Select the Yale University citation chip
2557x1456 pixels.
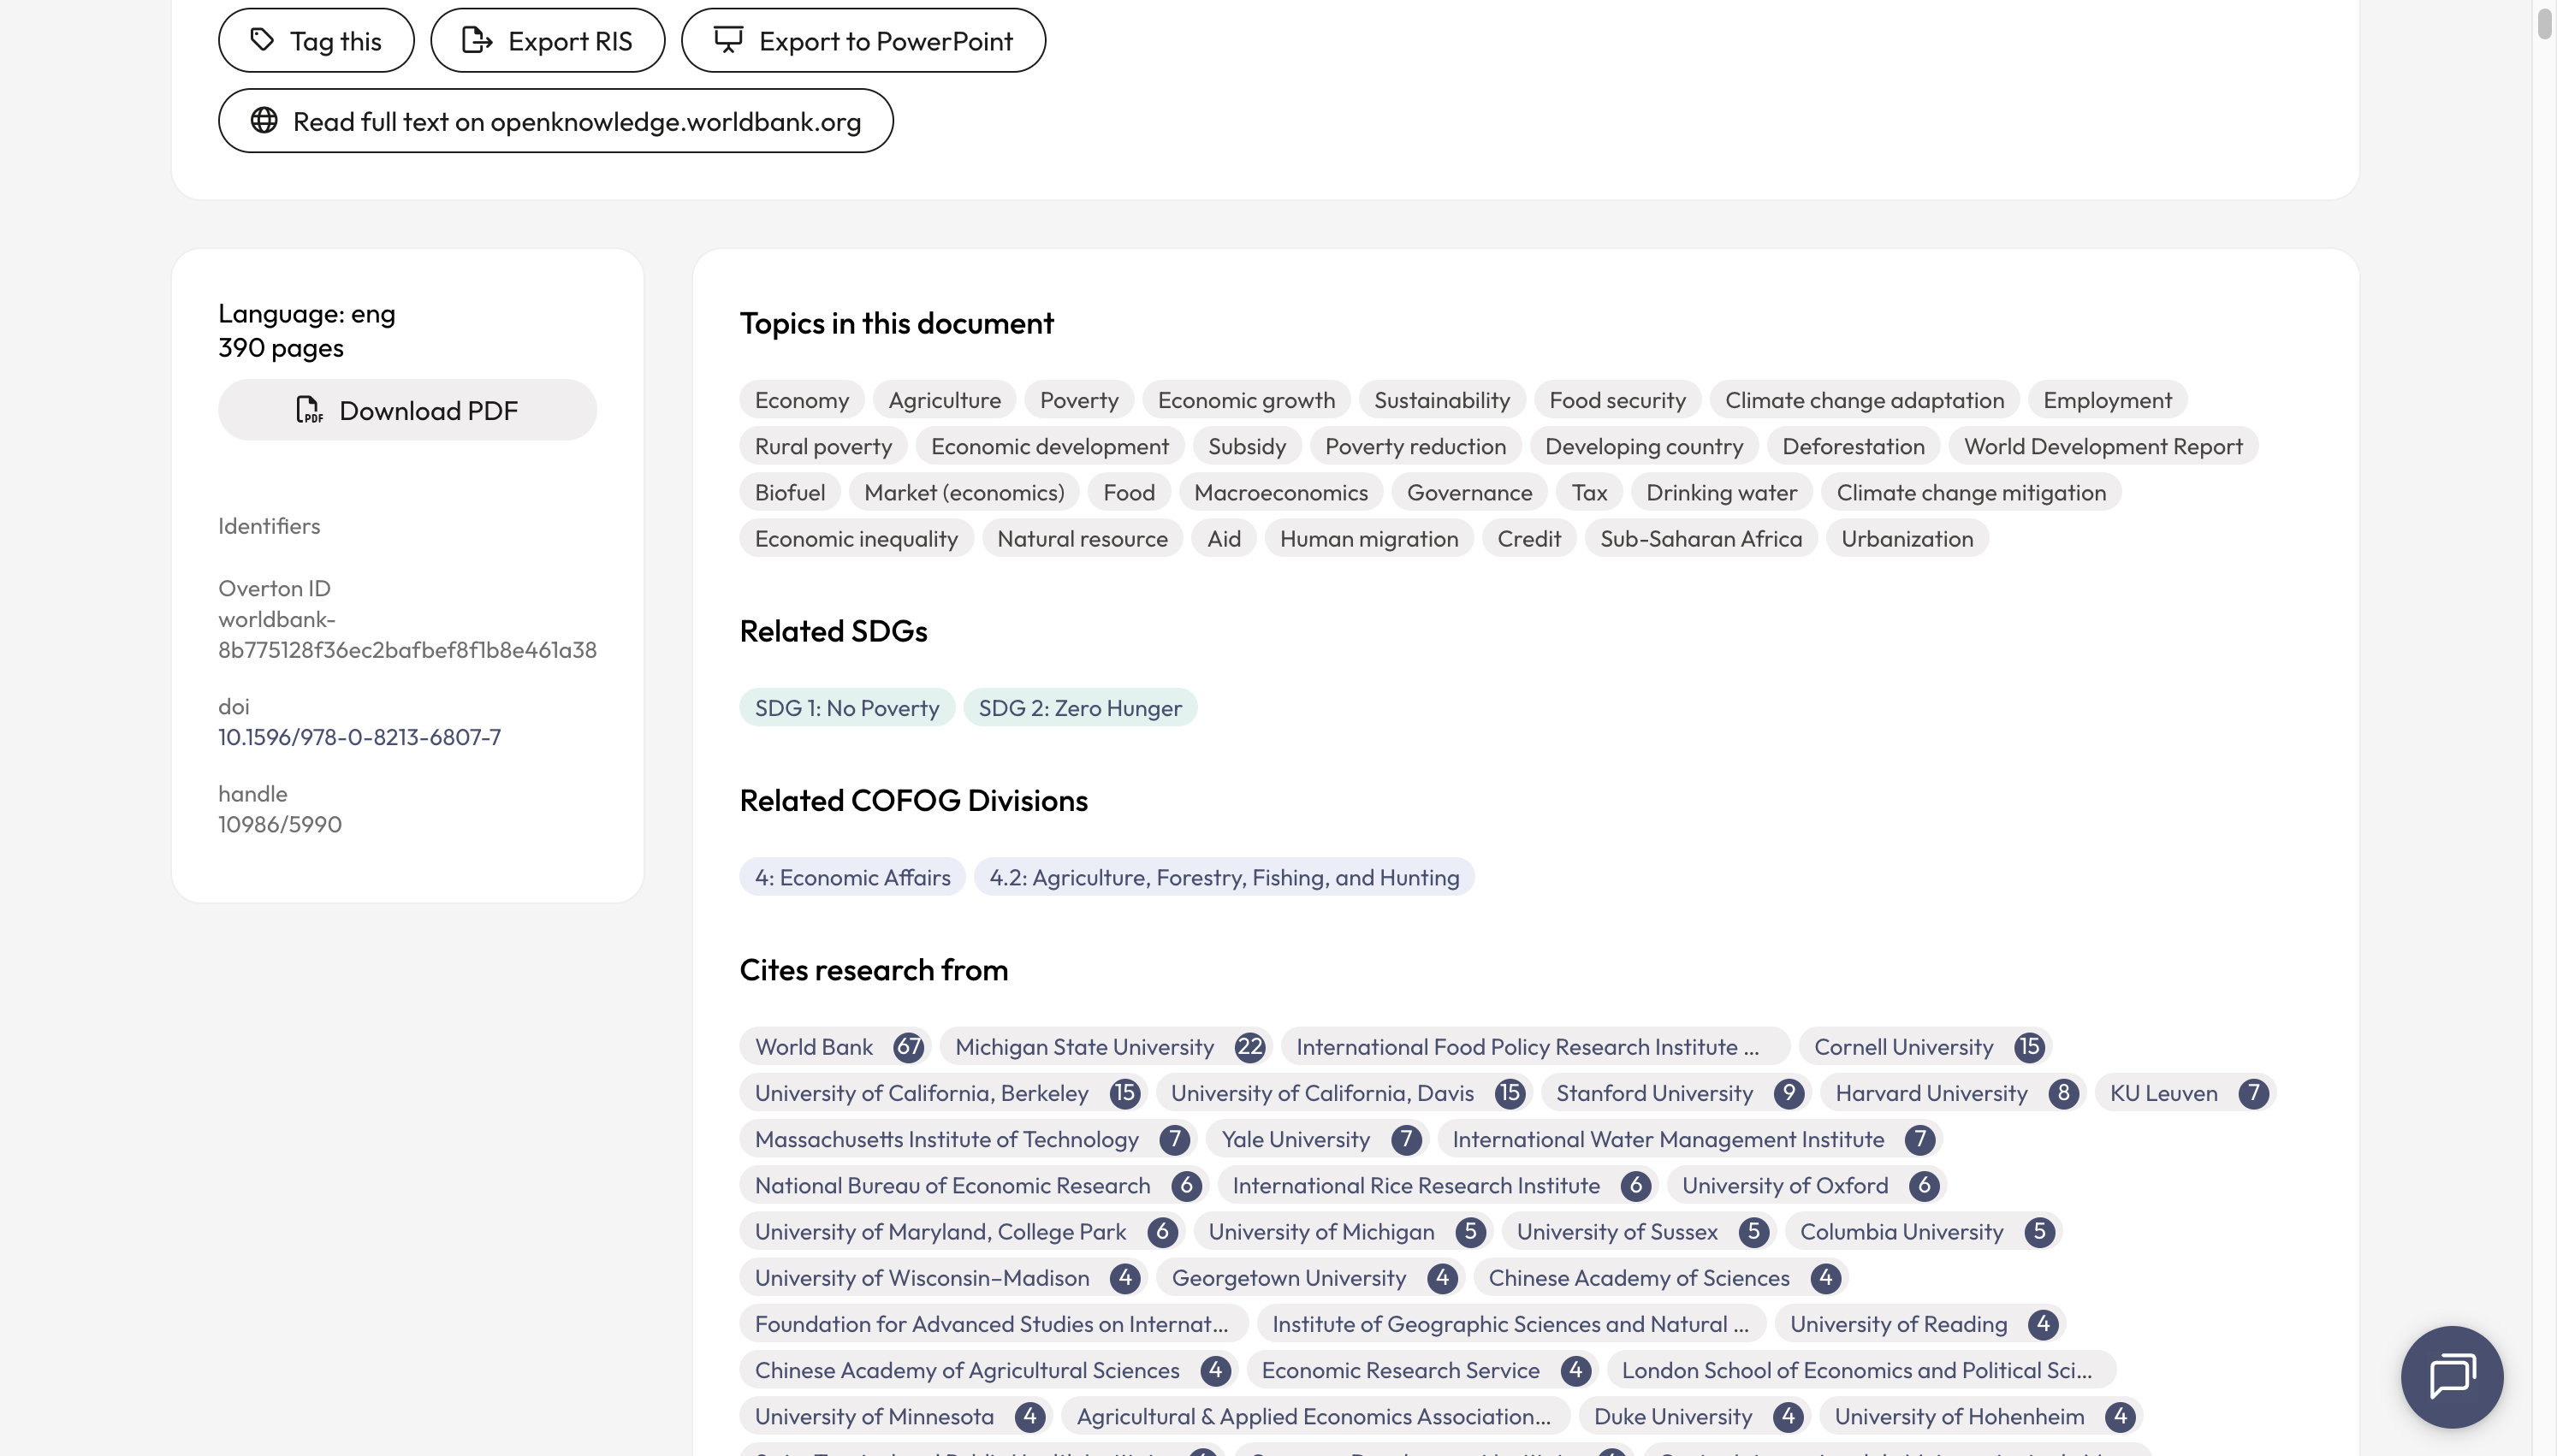click(x=1317, y=1138)
